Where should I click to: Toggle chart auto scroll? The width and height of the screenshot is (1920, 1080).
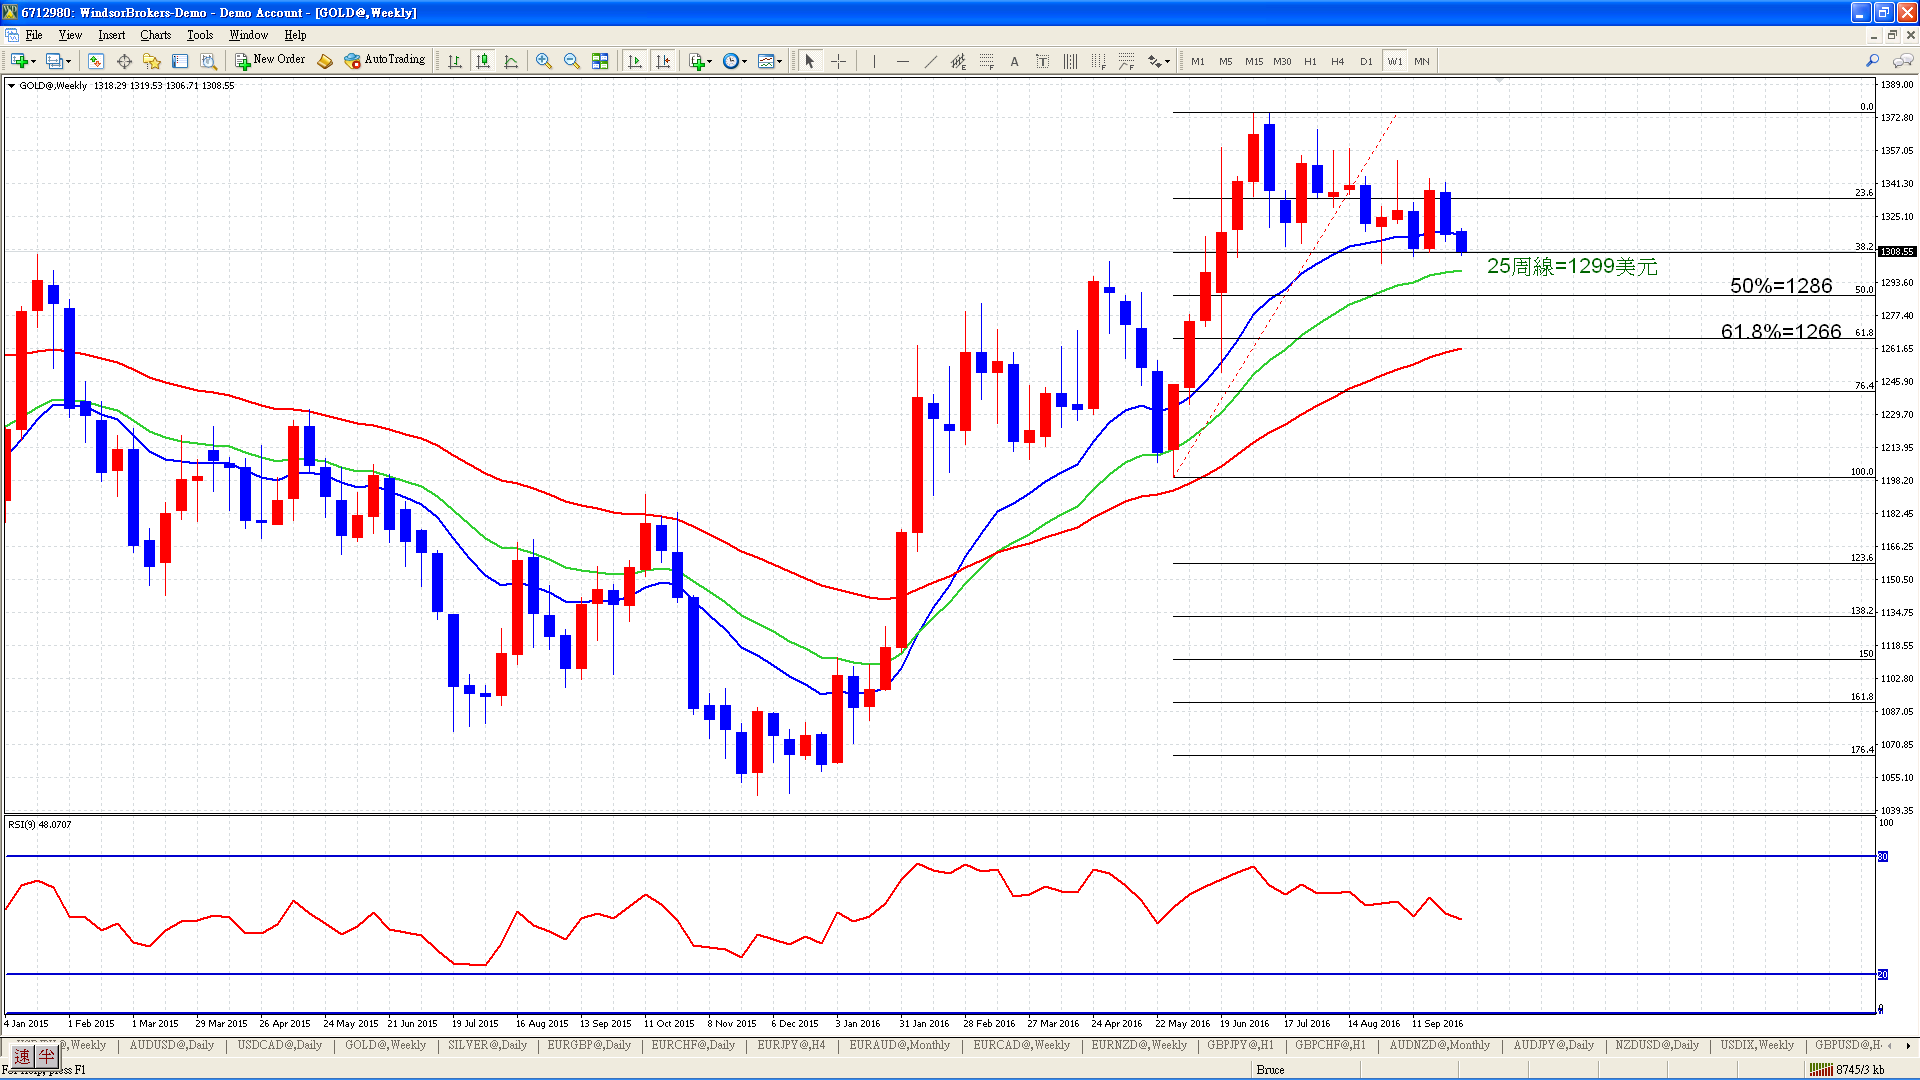click(634, 61)
